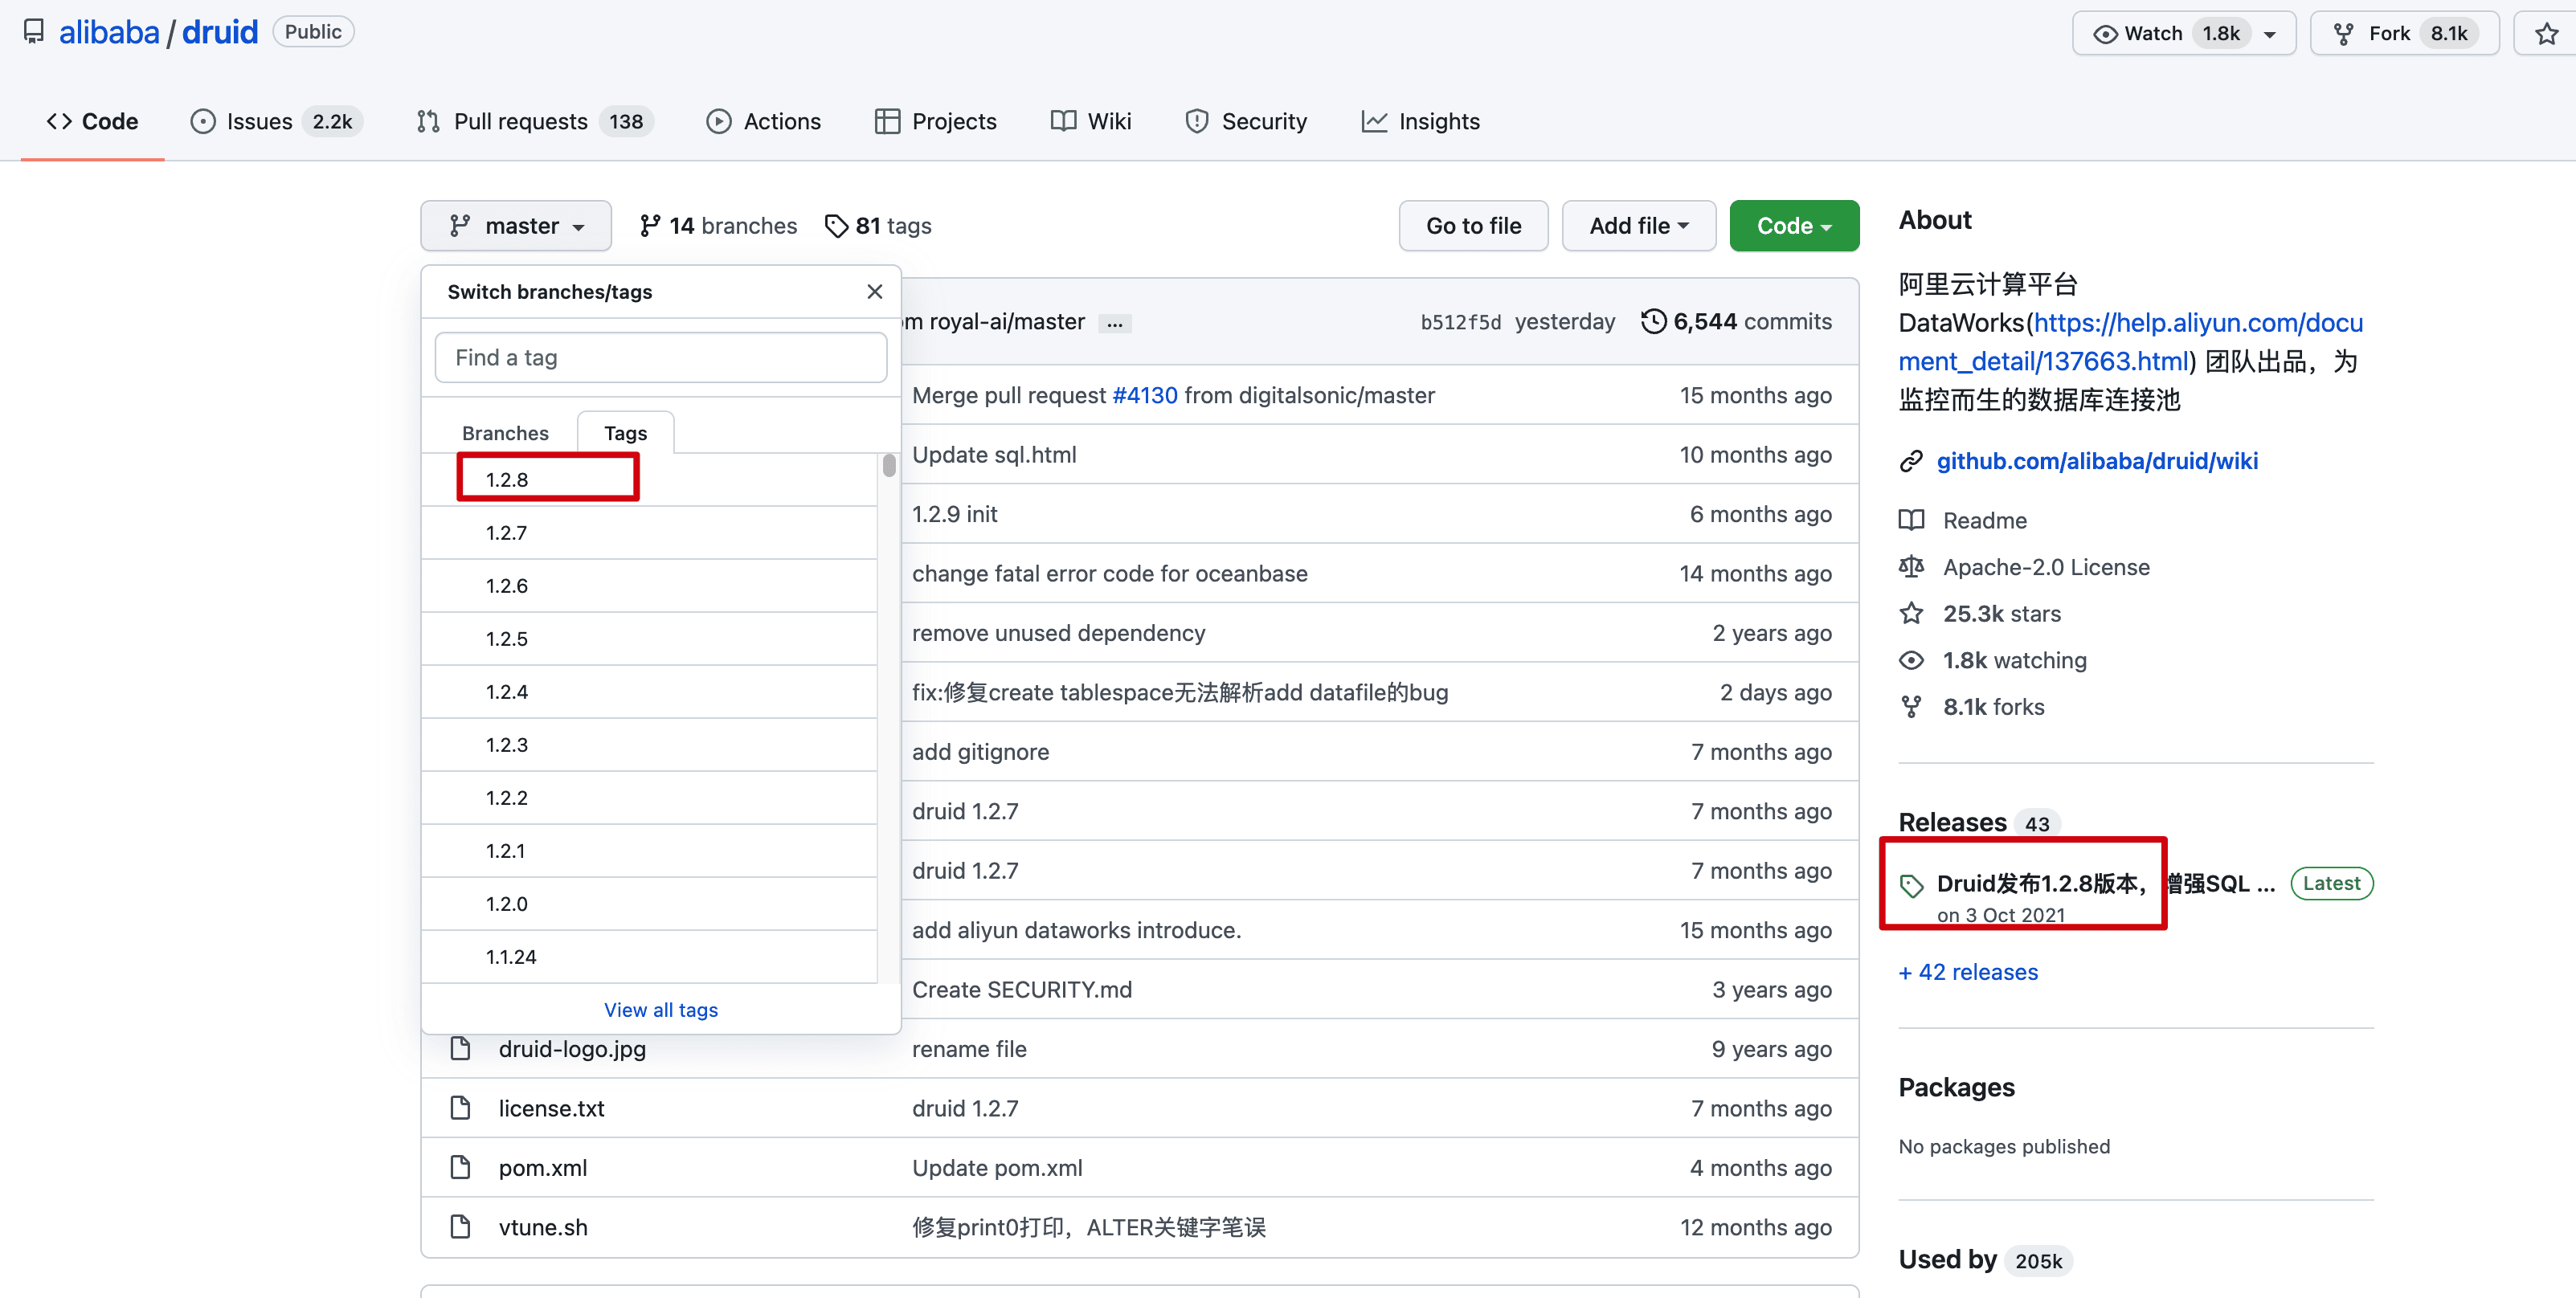Viewport: 2576px width, 1298px height.
Task: Click the View all tags link
Action: [x=660, y=1009]
